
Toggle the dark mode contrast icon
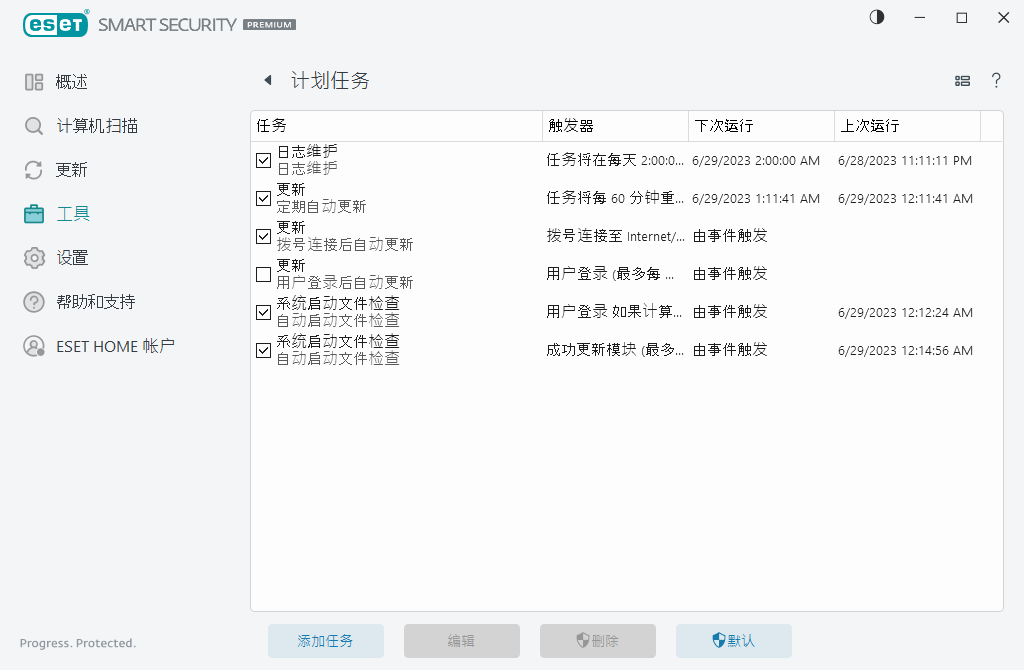coord(876,17)
